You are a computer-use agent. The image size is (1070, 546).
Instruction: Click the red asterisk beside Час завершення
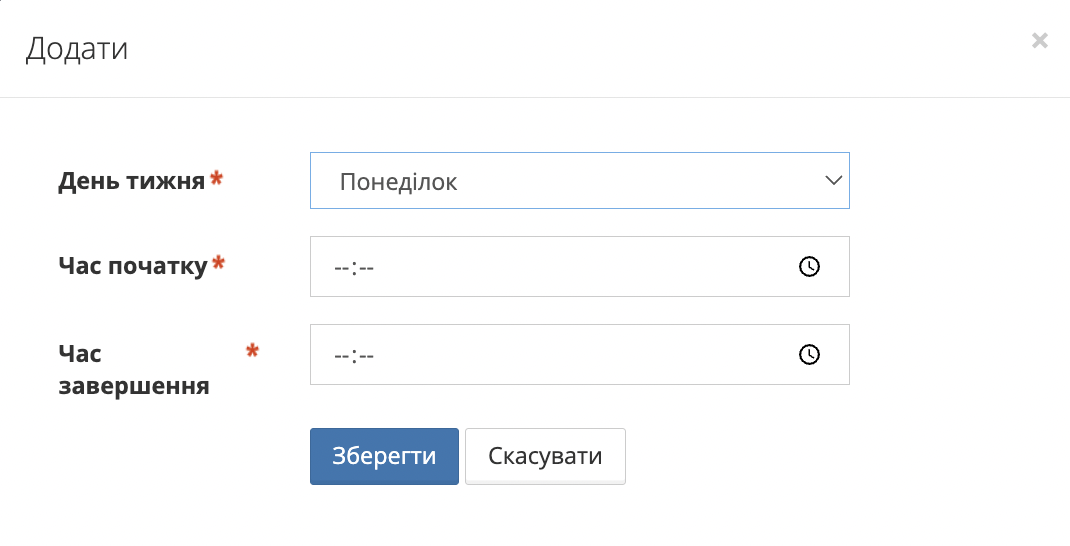(252, 351)
